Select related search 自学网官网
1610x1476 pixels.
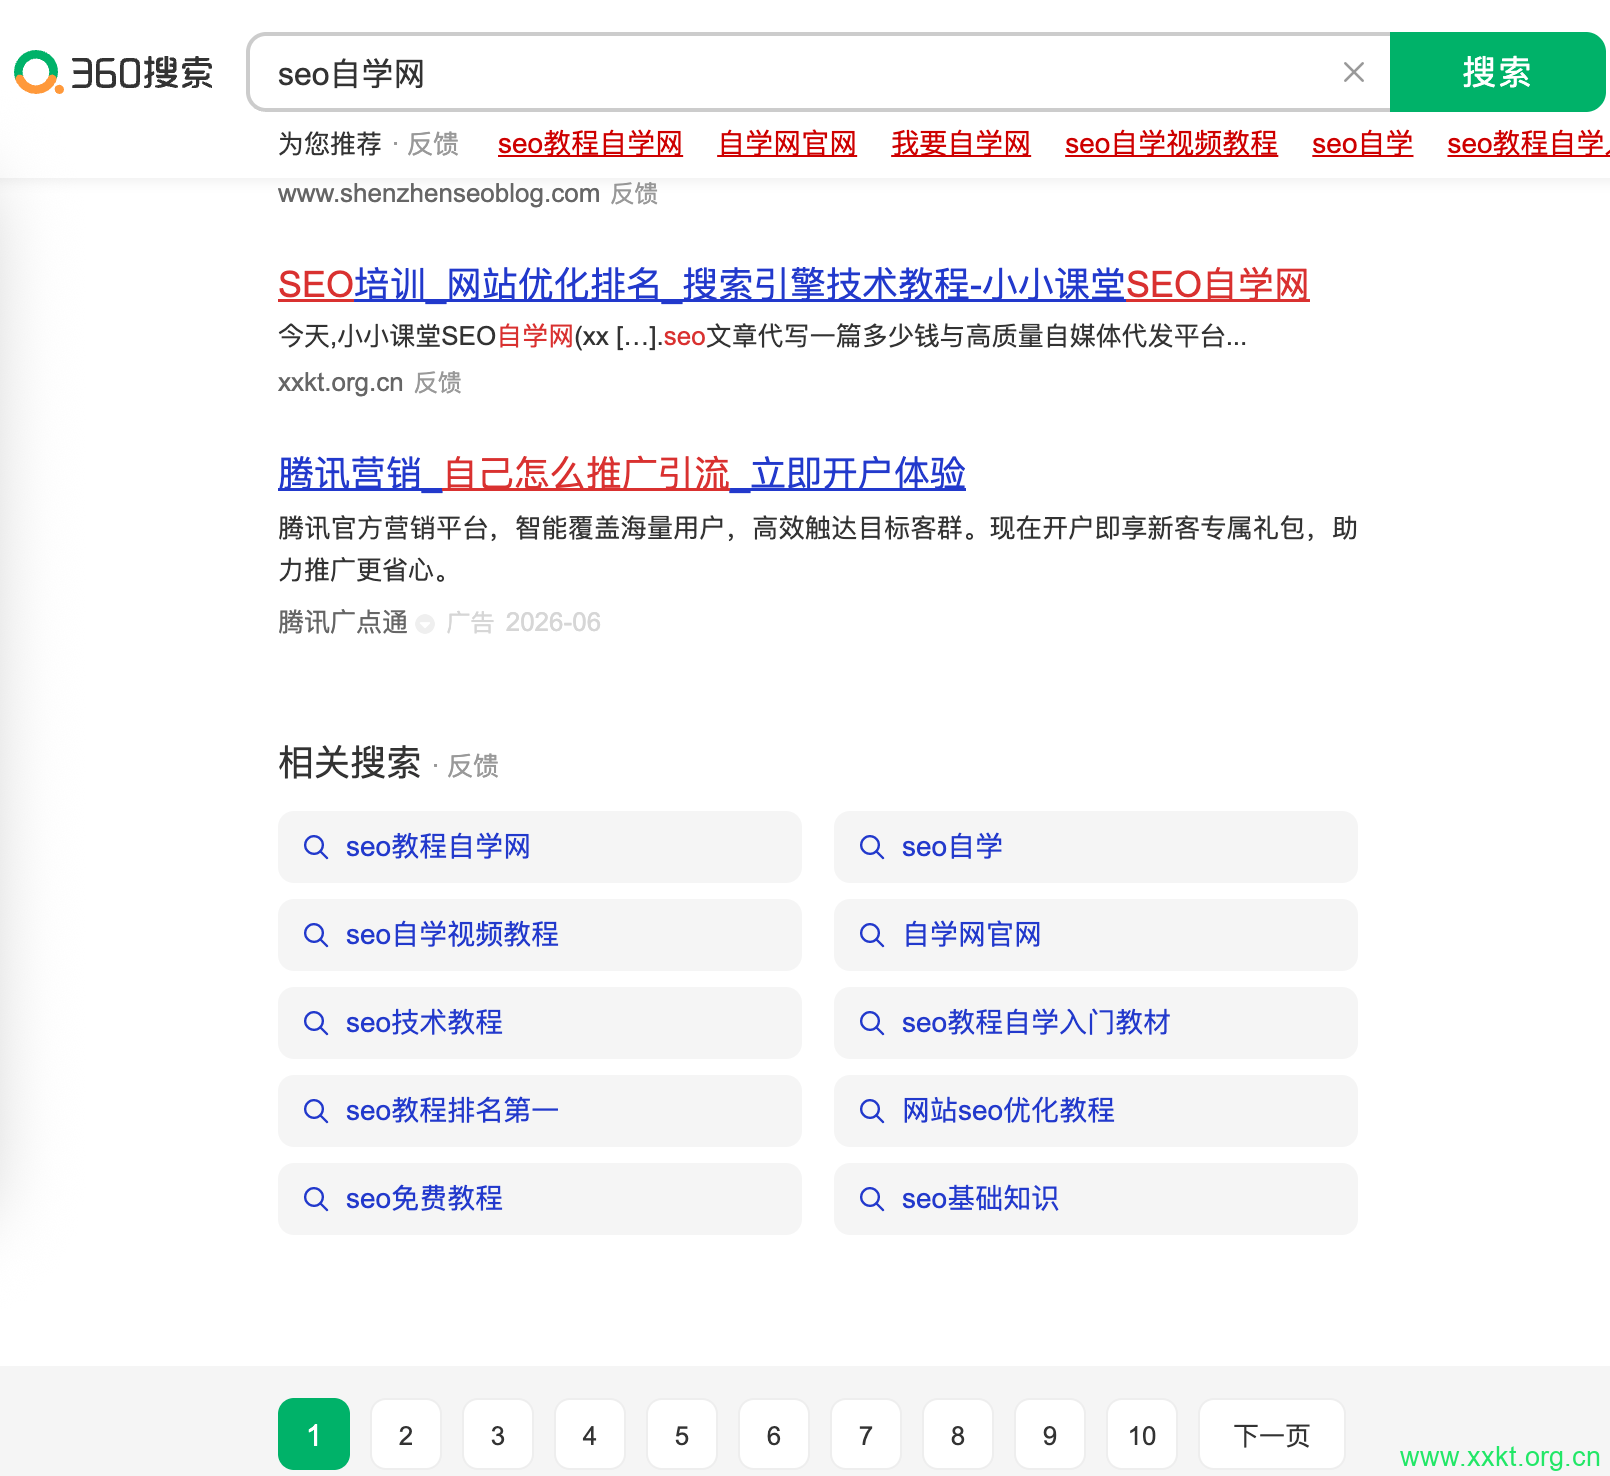click(1096, 935)
